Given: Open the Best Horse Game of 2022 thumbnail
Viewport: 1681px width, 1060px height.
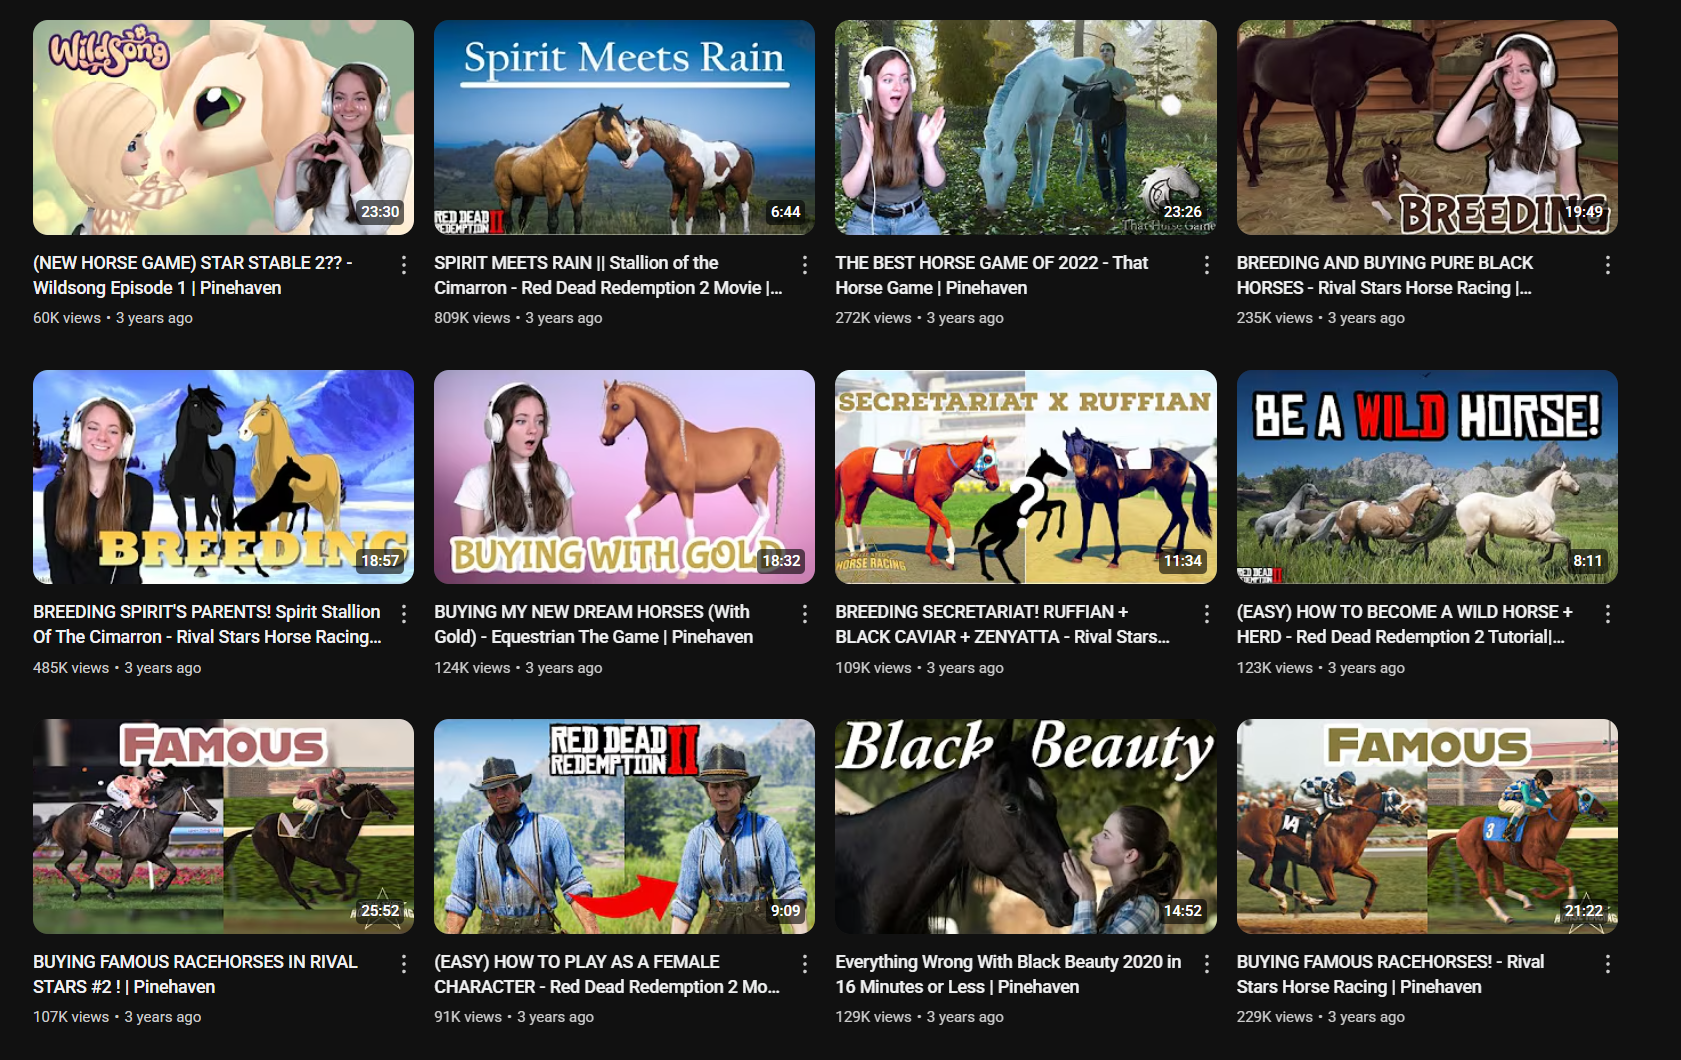Looking at the screenshot, I should click(x=1026, y=127).
